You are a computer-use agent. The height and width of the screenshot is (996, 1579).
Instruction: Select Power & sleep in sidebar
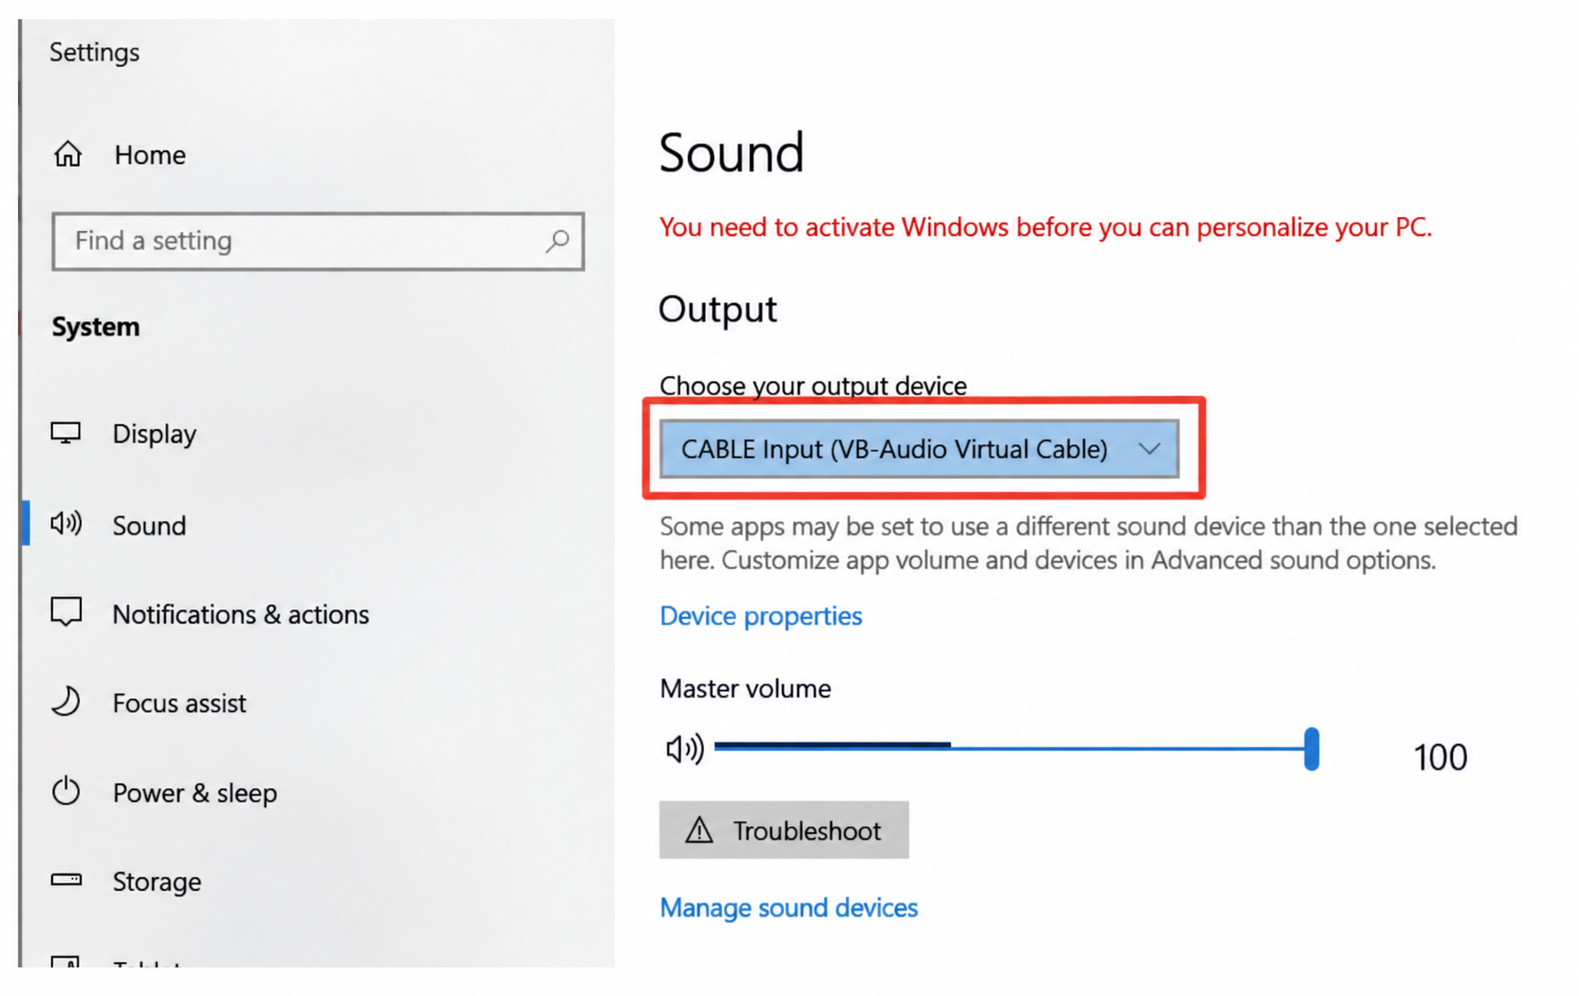click(x=195, y=793)
